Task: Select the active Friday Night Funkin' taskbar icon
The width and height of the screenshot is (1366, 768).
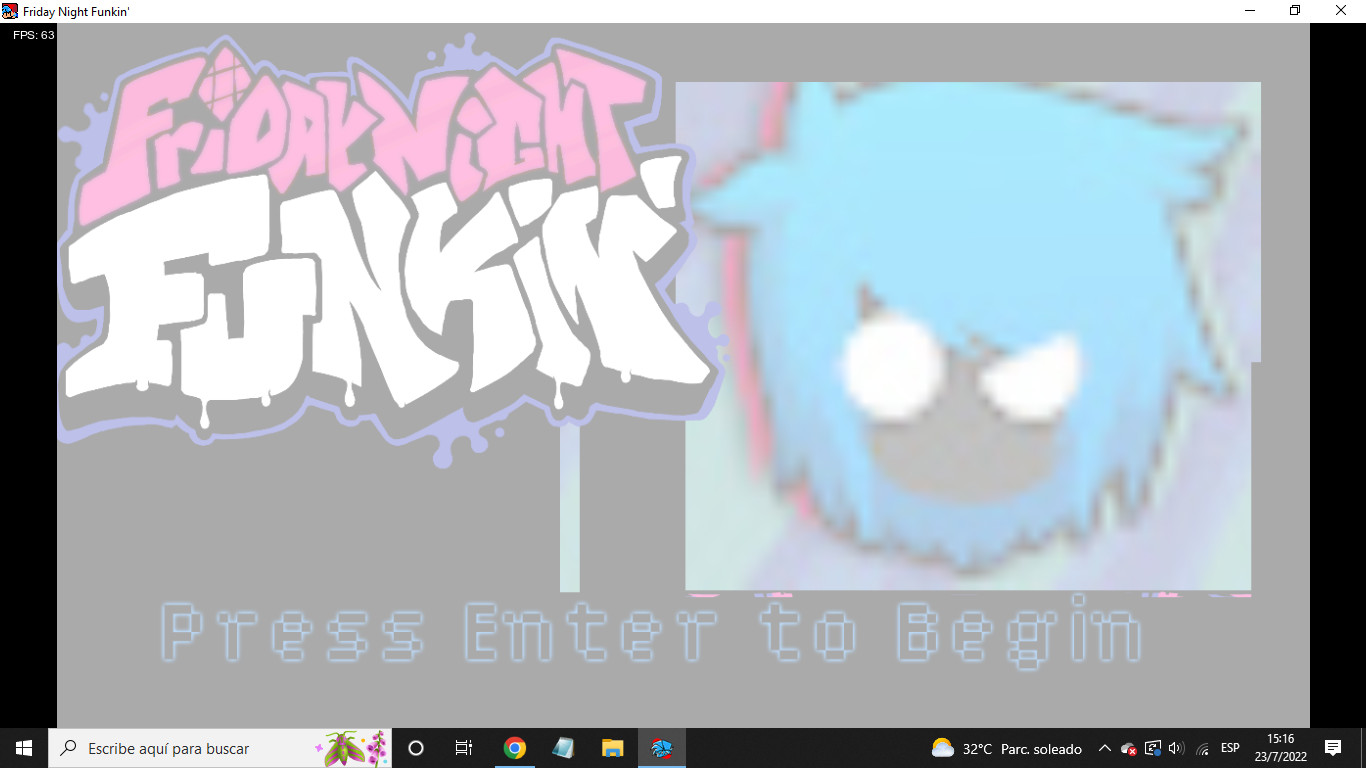Action: click(662, 748)
